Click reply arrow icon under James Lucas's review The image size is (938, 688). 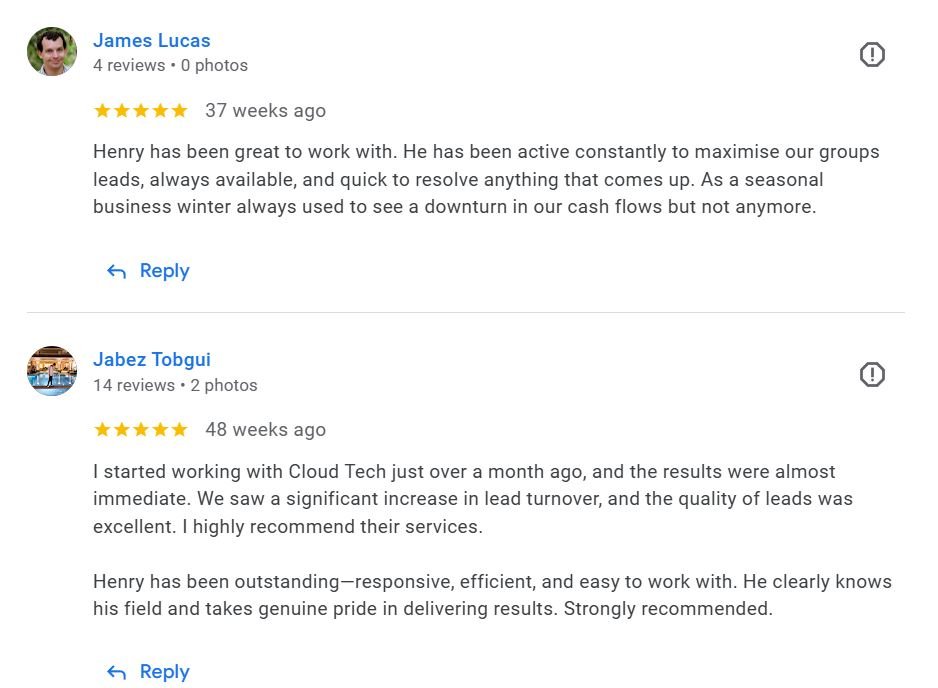tap(116, 272)
